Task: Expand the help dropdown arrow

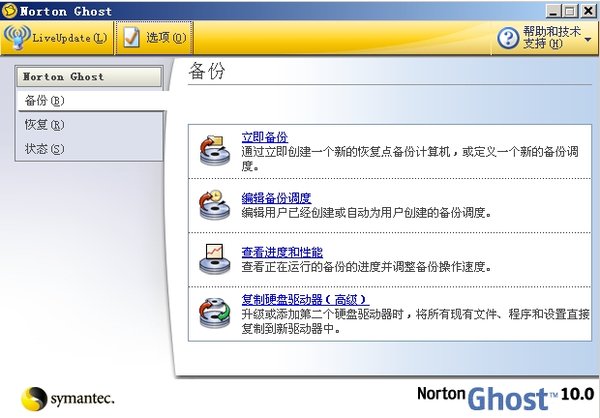Action: (588, 39)
